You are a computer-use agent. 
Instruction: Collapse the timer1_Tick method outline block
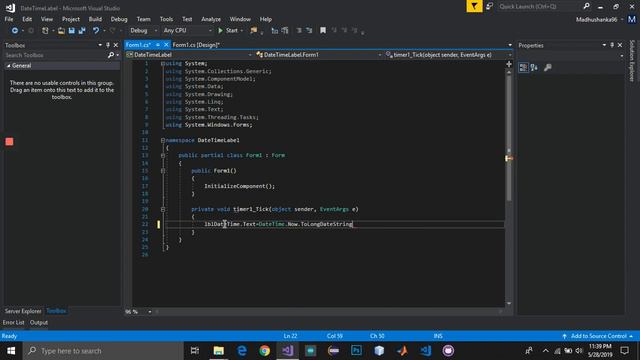tap(163, 209)
